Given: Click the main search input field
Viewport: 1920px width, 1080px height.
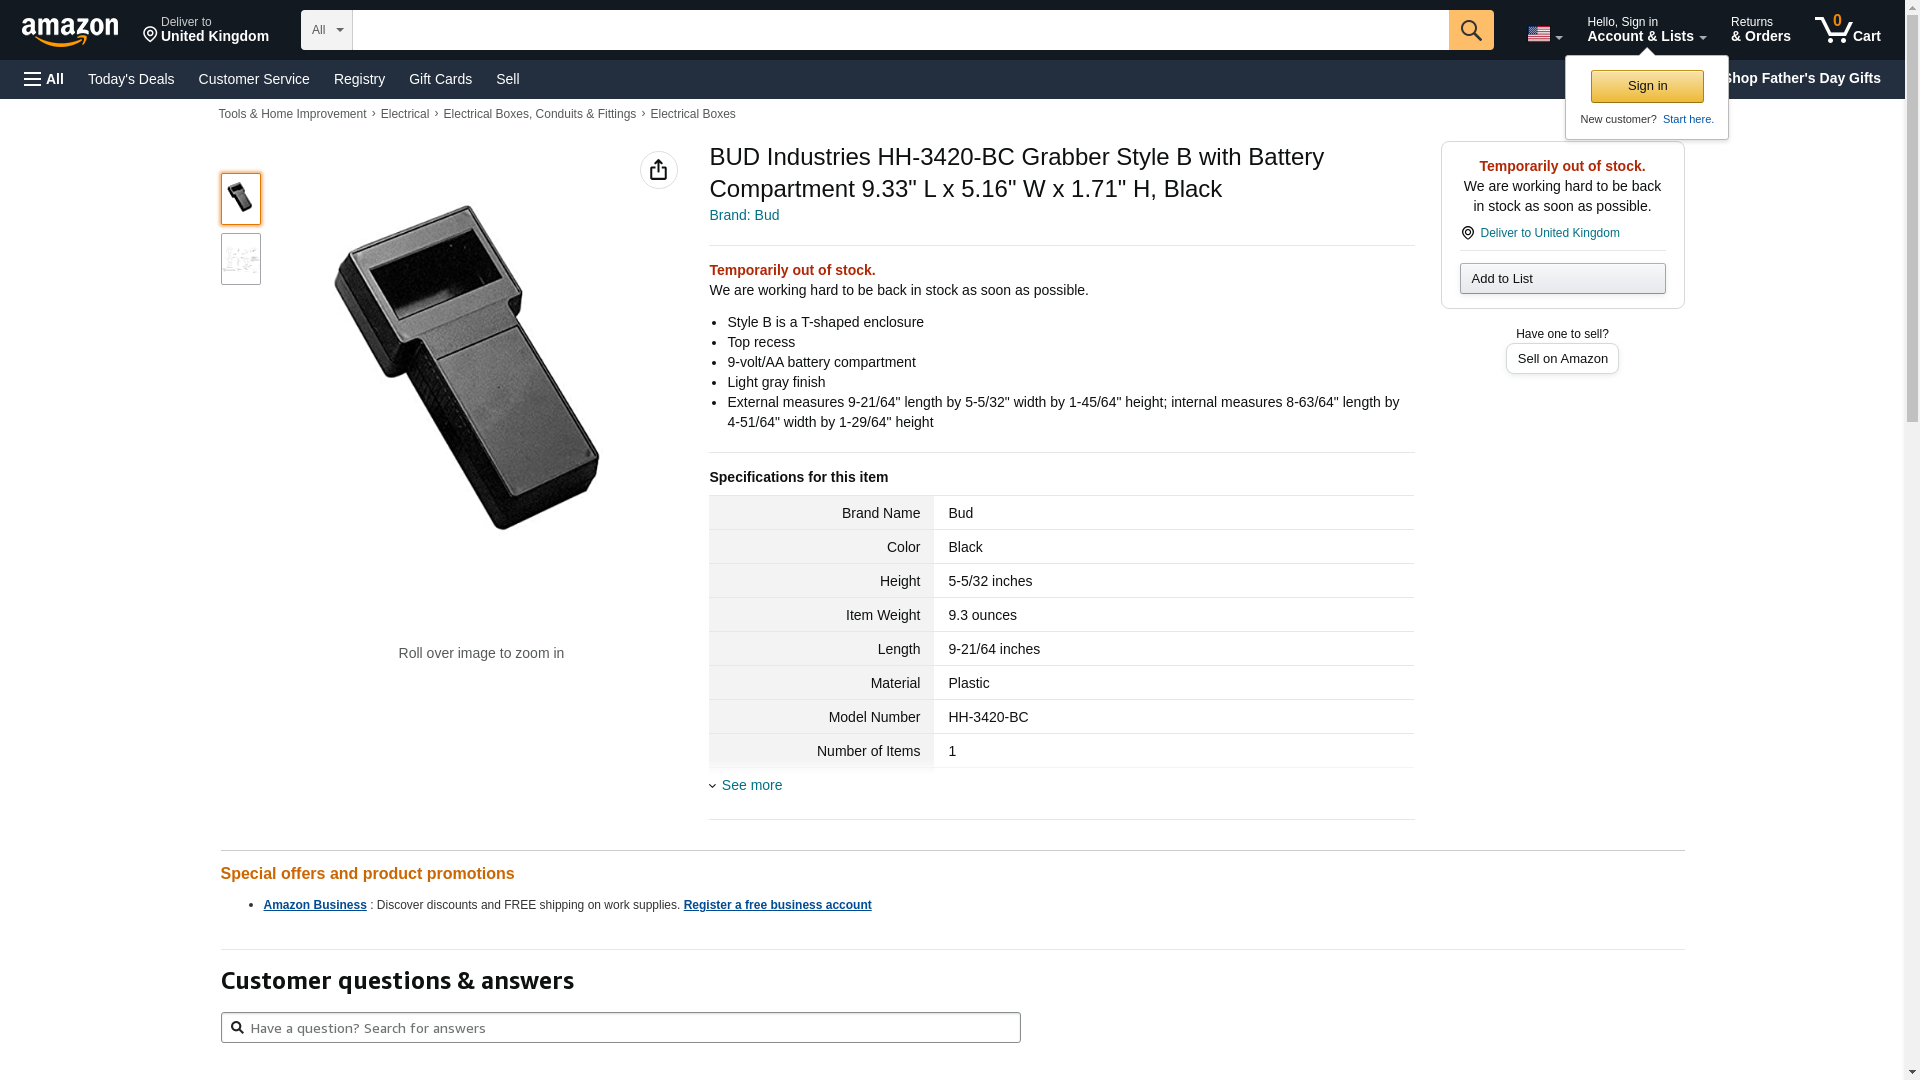Looking at the screenshot, I should [x=900, y=30].
